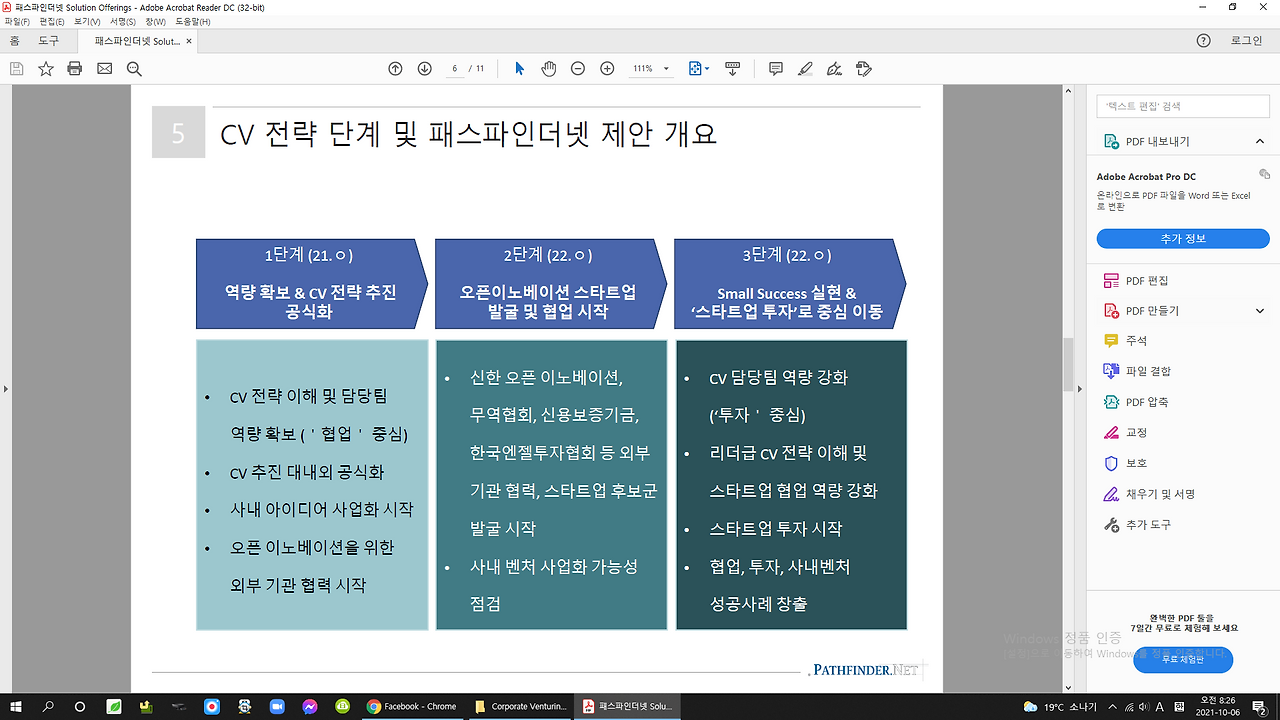Screen dimensions: 1280x720
Task: Open the 채우기 및 서명 tool
Action: [1149, 494]
